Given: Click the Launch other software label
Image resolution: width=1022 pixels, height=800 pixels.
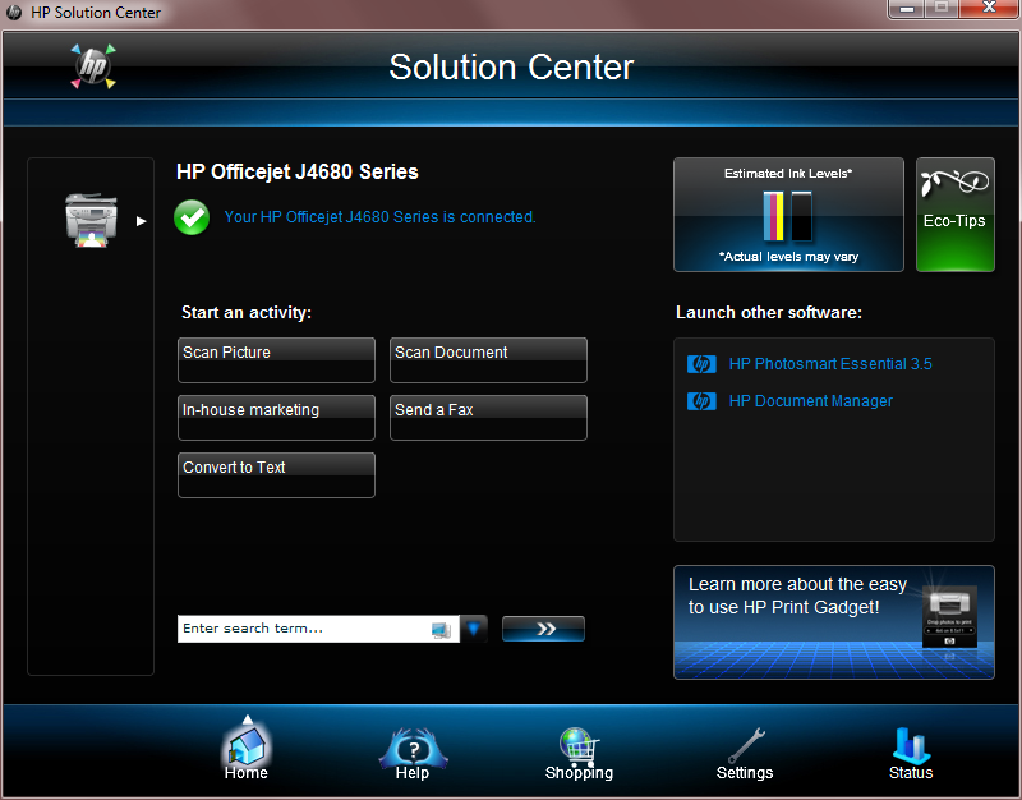Looking at the screenshot, I should (768, 312).
